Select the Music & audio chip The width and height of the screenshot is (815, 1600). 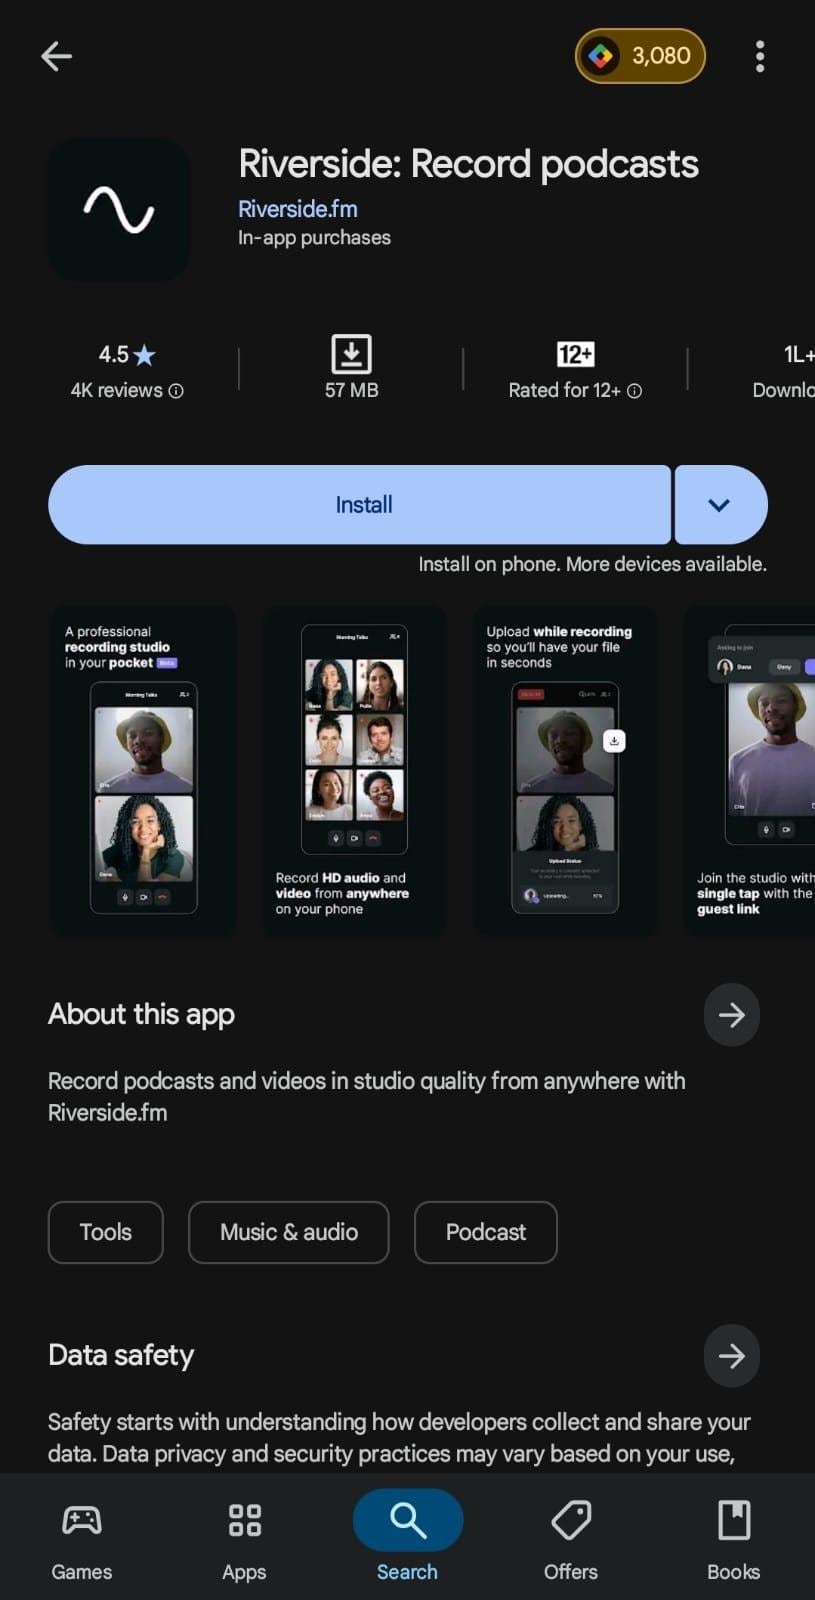289,1232
